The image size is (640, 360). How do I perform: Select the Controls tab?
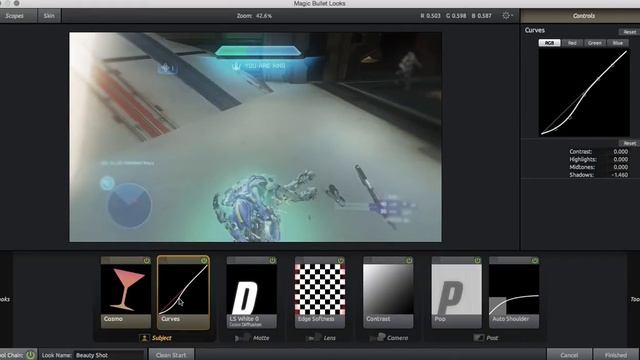pos(584,16)
